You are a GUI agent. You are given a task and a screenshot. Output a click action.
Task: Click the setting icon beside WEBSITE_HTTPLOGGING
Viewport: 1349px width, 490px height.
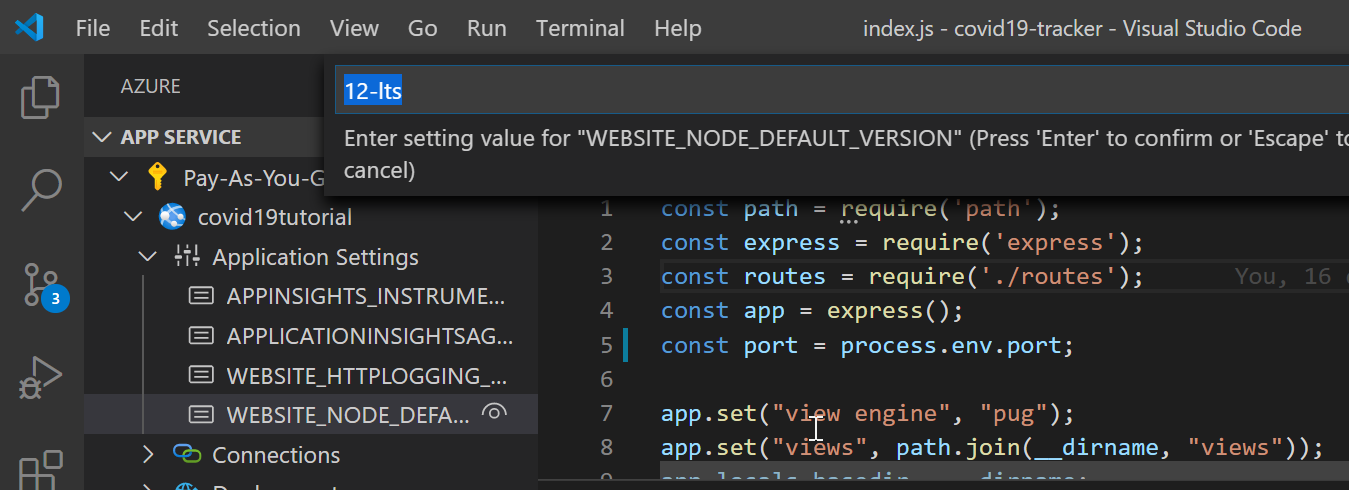[201, 375]
